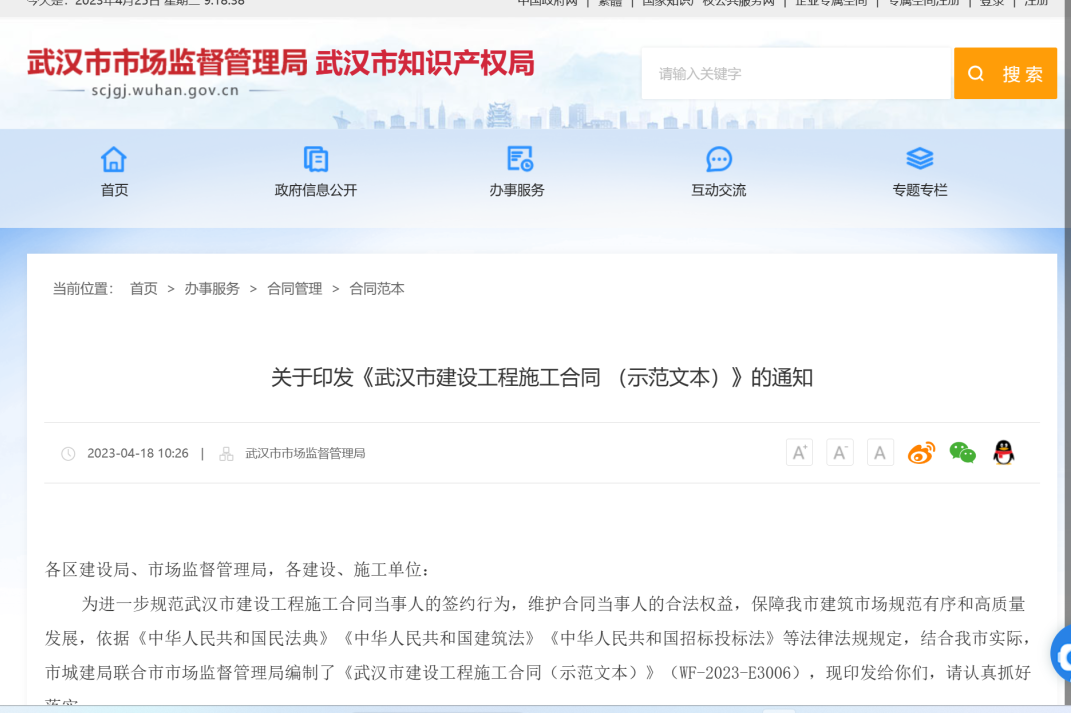The width and height of the screenshot is (1071, 713).
Task: Open 办事服务 breadcrumb link
Action: coord(212,289)
